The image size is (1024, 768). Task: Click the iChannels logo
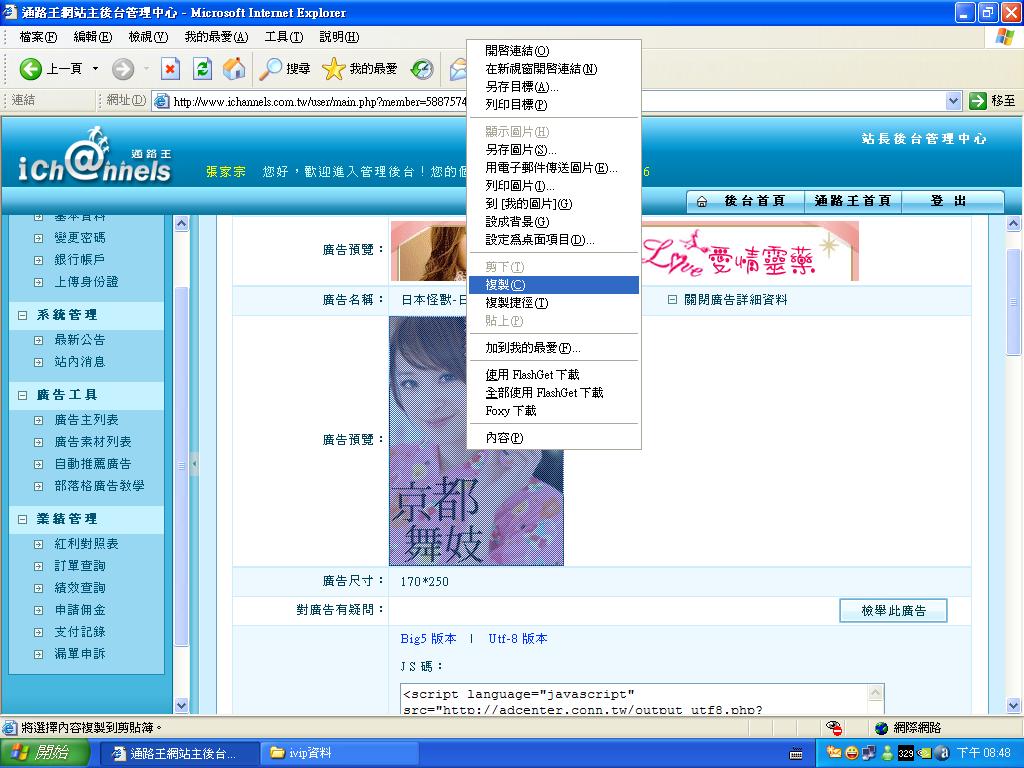(x=95, y=155)
